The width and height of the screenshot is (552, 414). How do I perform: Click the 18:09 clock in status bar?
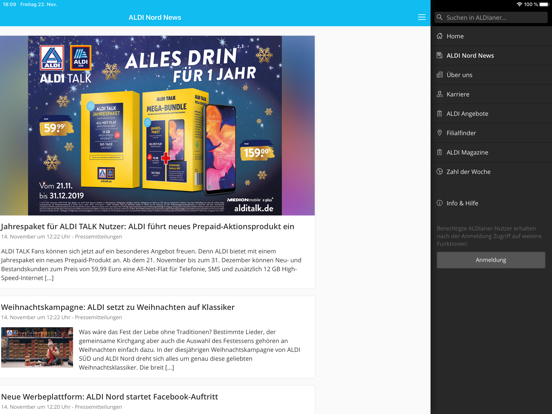pos(10,4)
